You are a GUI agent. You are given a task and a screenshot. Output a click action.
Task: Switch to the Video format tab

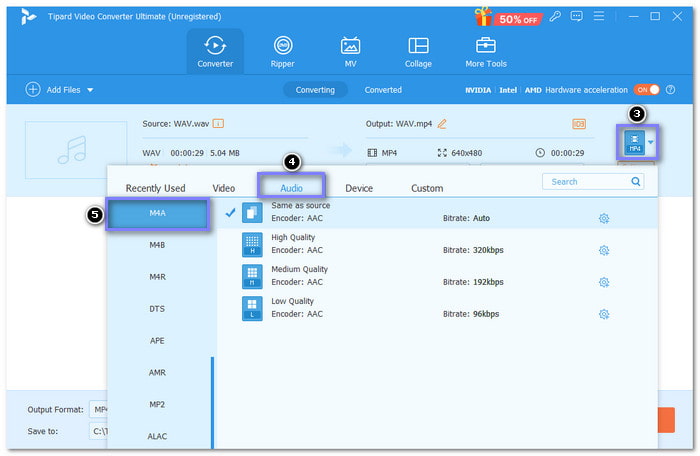tap(224, 188)
